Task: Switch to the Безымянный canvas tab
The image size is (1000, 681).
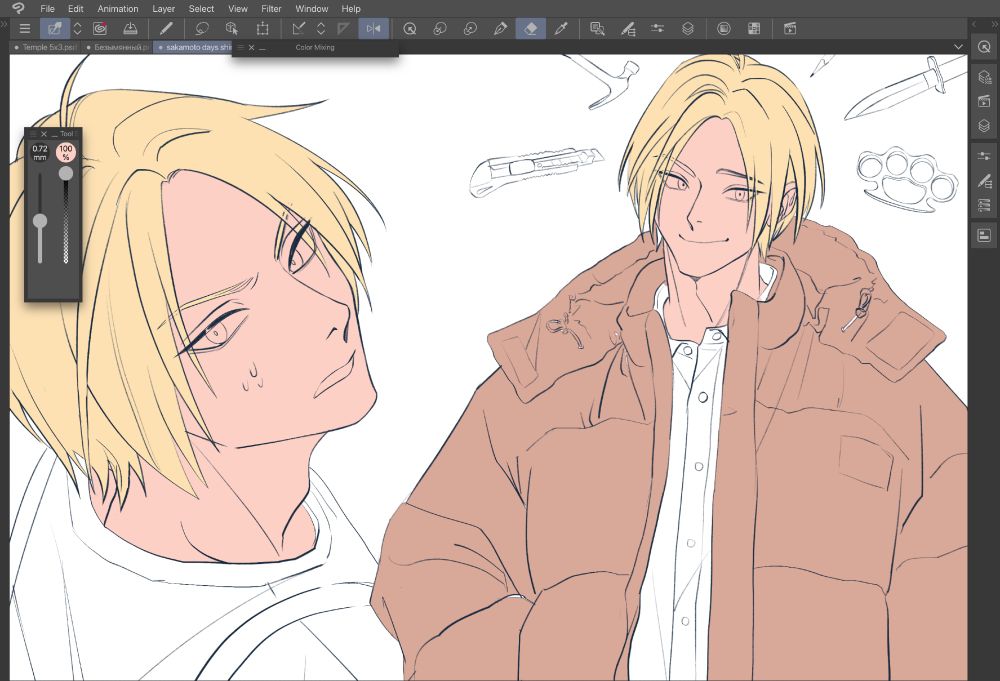Action: (x=118, y=47)
